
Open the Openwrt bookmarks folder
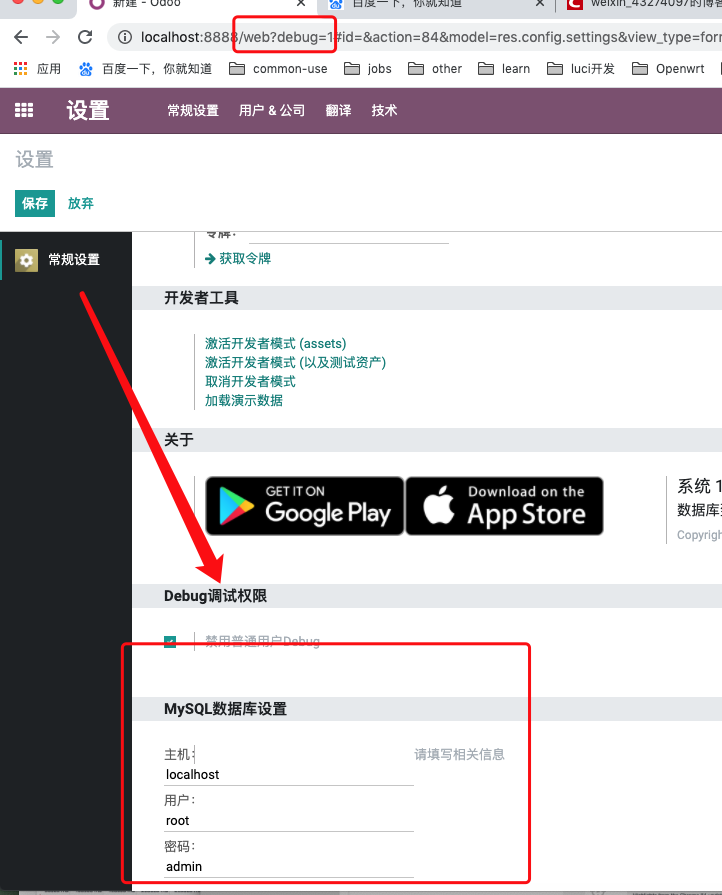pyautogui.click(x=668, y=69)
